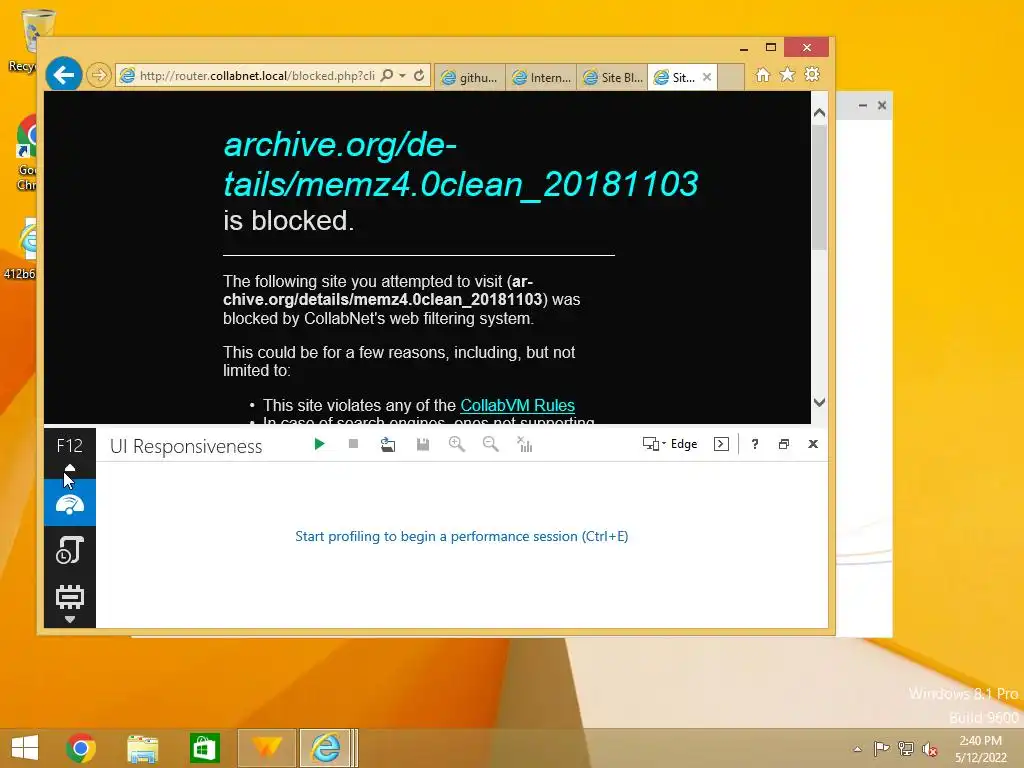The width and height of the screenshot is (1024, 768).
Task: Click the magnifier minus zoom-out icon
Action: click(x=490, y=445)
